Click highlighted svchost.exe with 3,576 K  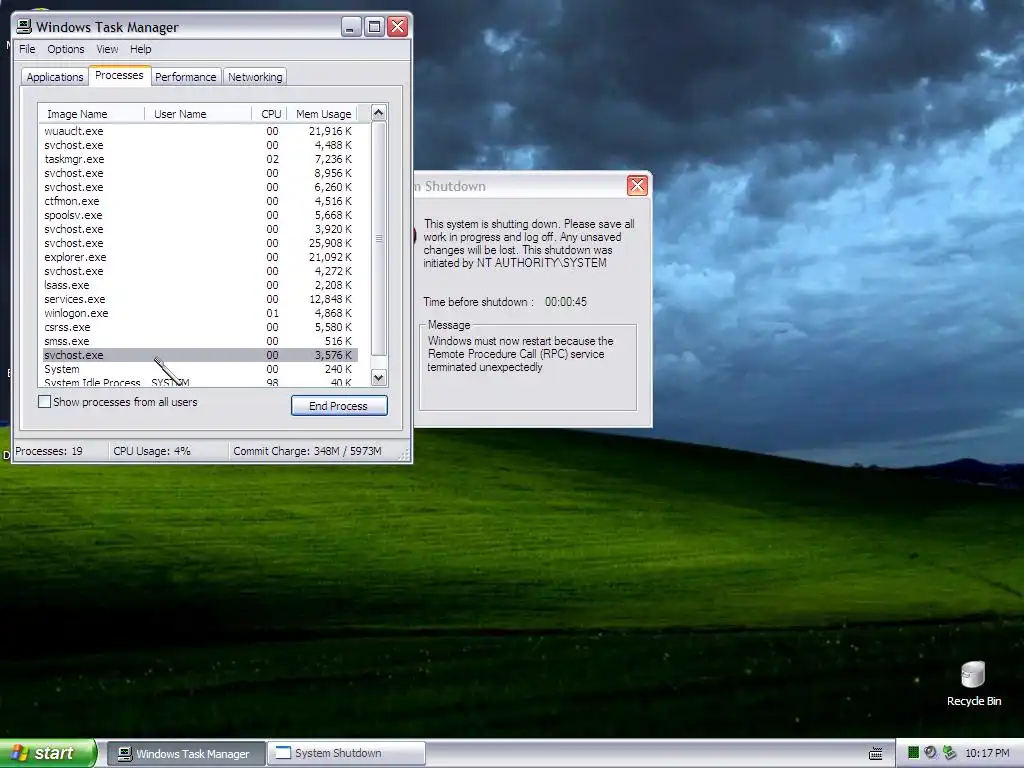click(200, 355)
